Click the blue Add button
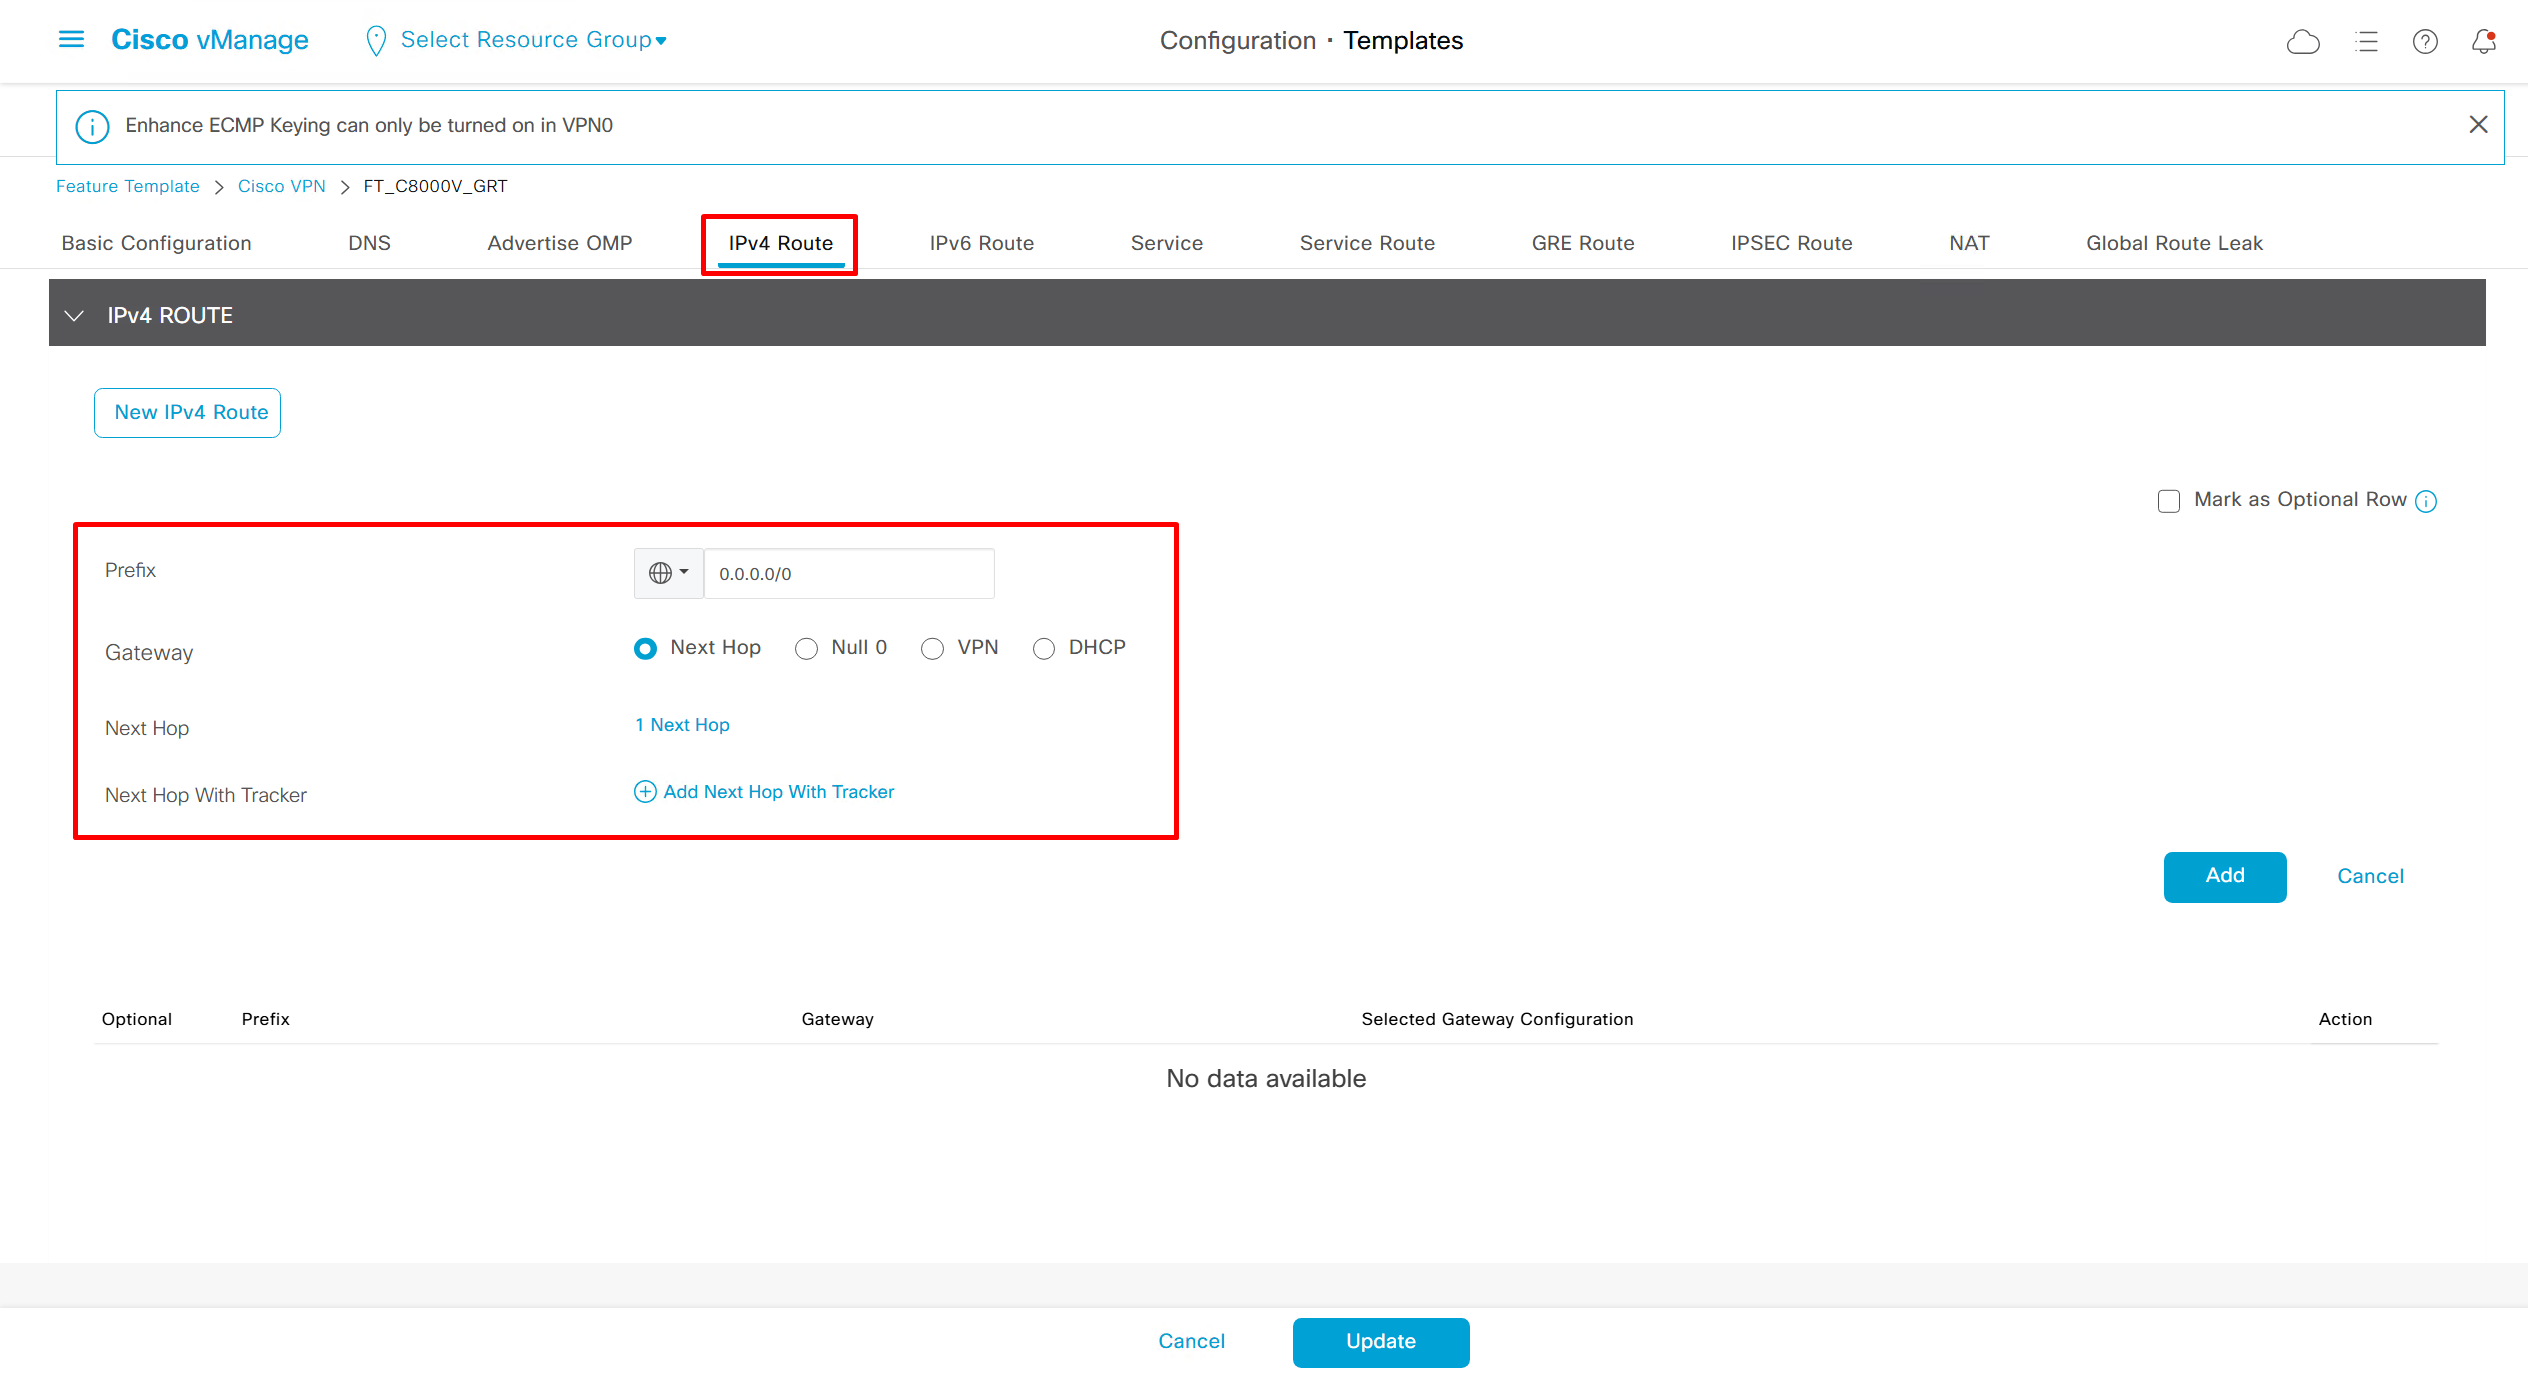2528x1377 pixels. (2224, 876)
